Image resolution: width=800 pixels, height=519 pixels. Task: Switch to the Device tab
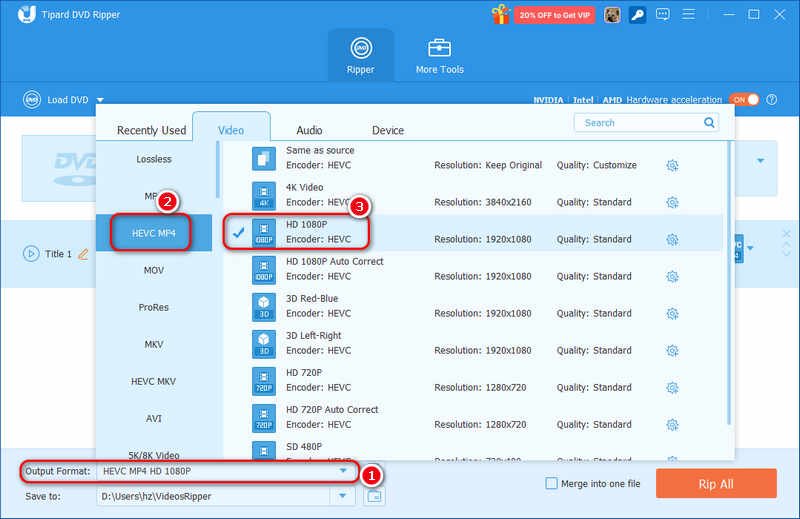tap(388, 130)
